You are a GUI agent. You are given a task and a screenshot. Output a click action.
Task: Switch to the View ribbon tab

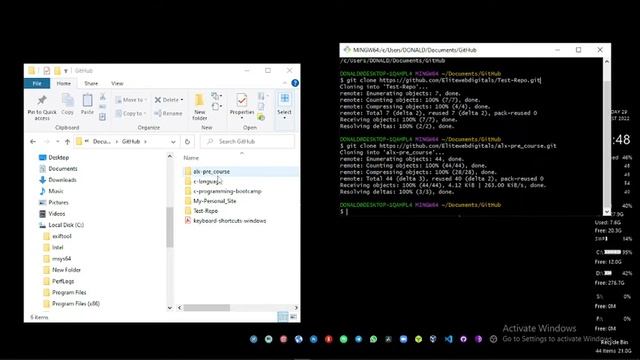(117, 83)
